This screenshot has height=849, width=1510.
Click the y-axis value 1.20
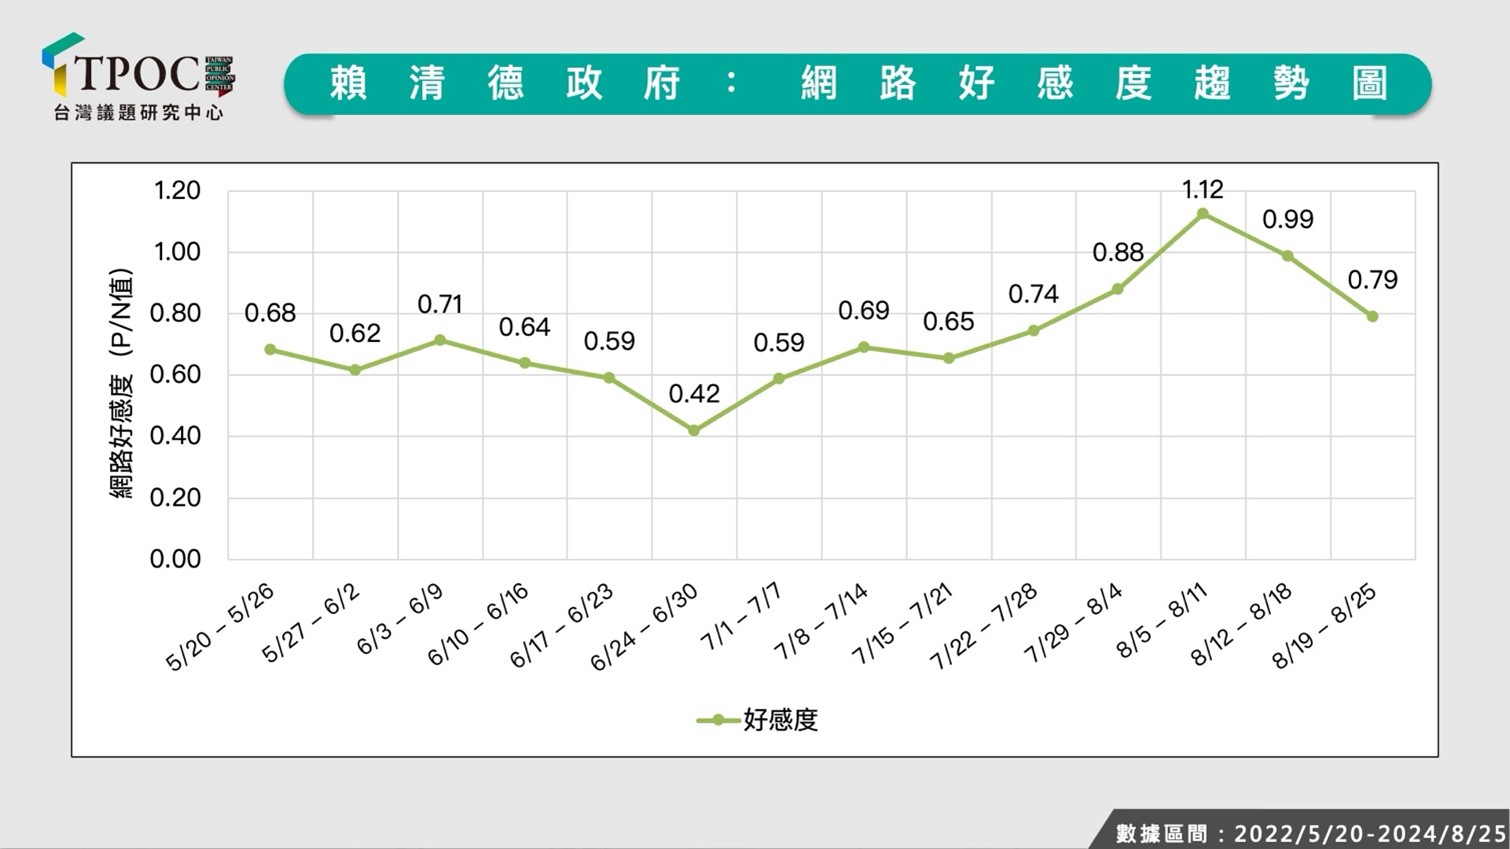click(177, 190)
